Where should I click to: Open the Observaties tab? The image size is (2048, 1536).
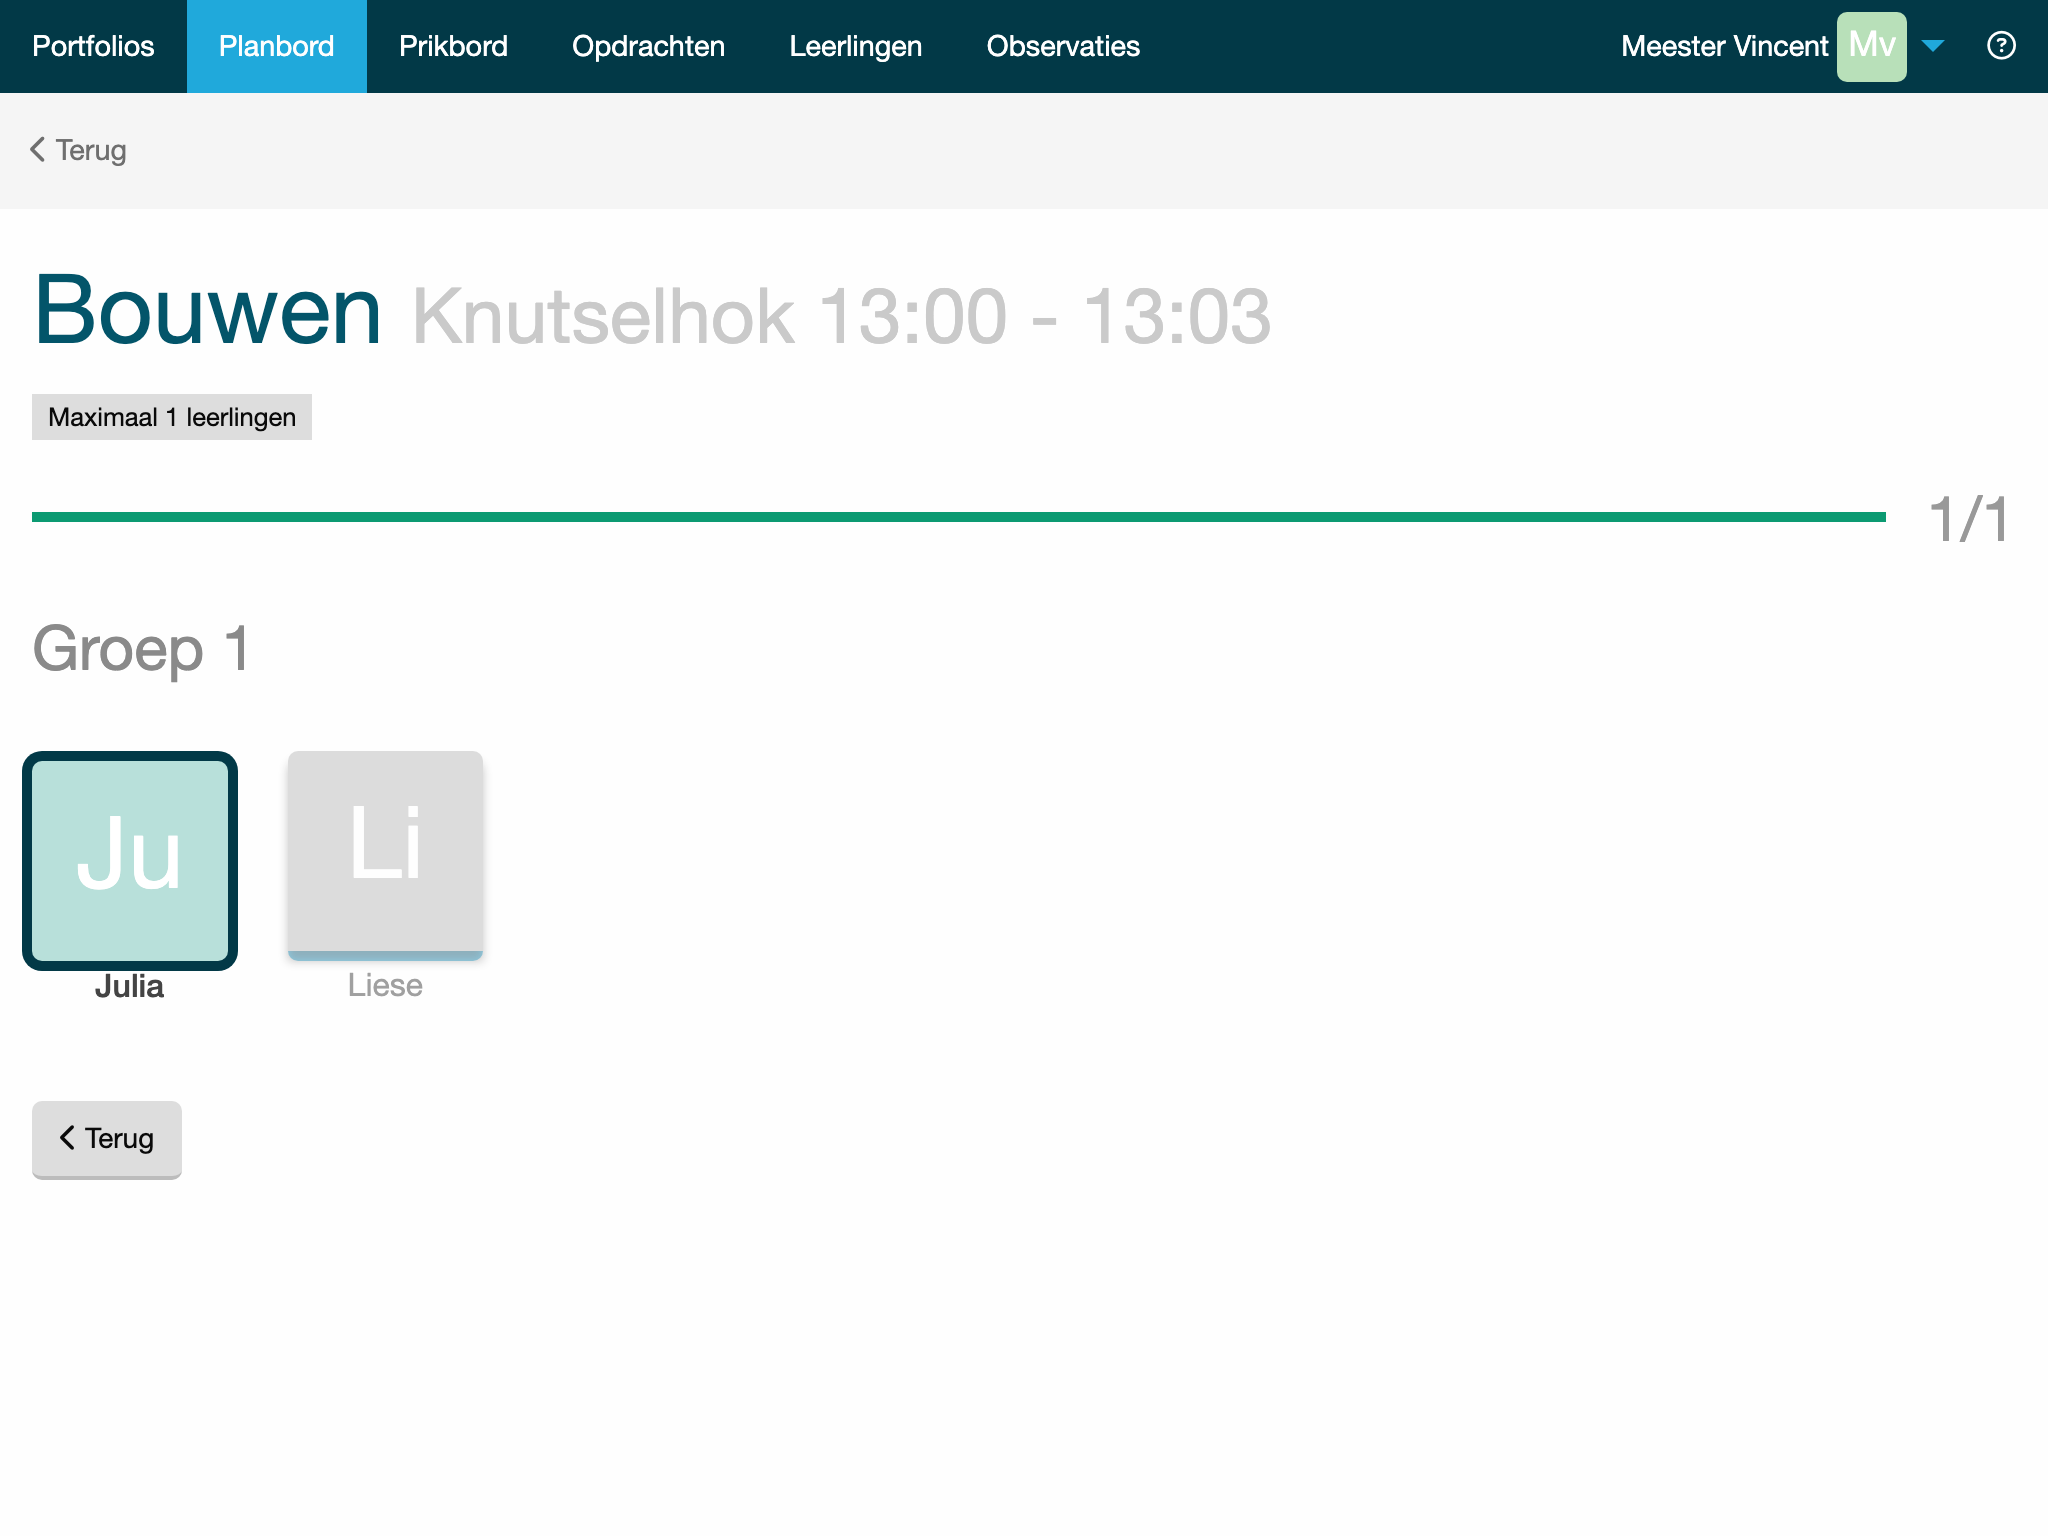tap(1063, 46)
